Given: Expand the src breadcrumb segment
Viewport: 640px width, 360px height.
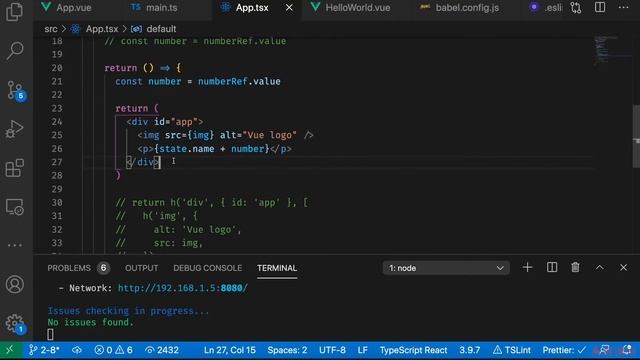Looking at the screenshot, I should point(51,29).
